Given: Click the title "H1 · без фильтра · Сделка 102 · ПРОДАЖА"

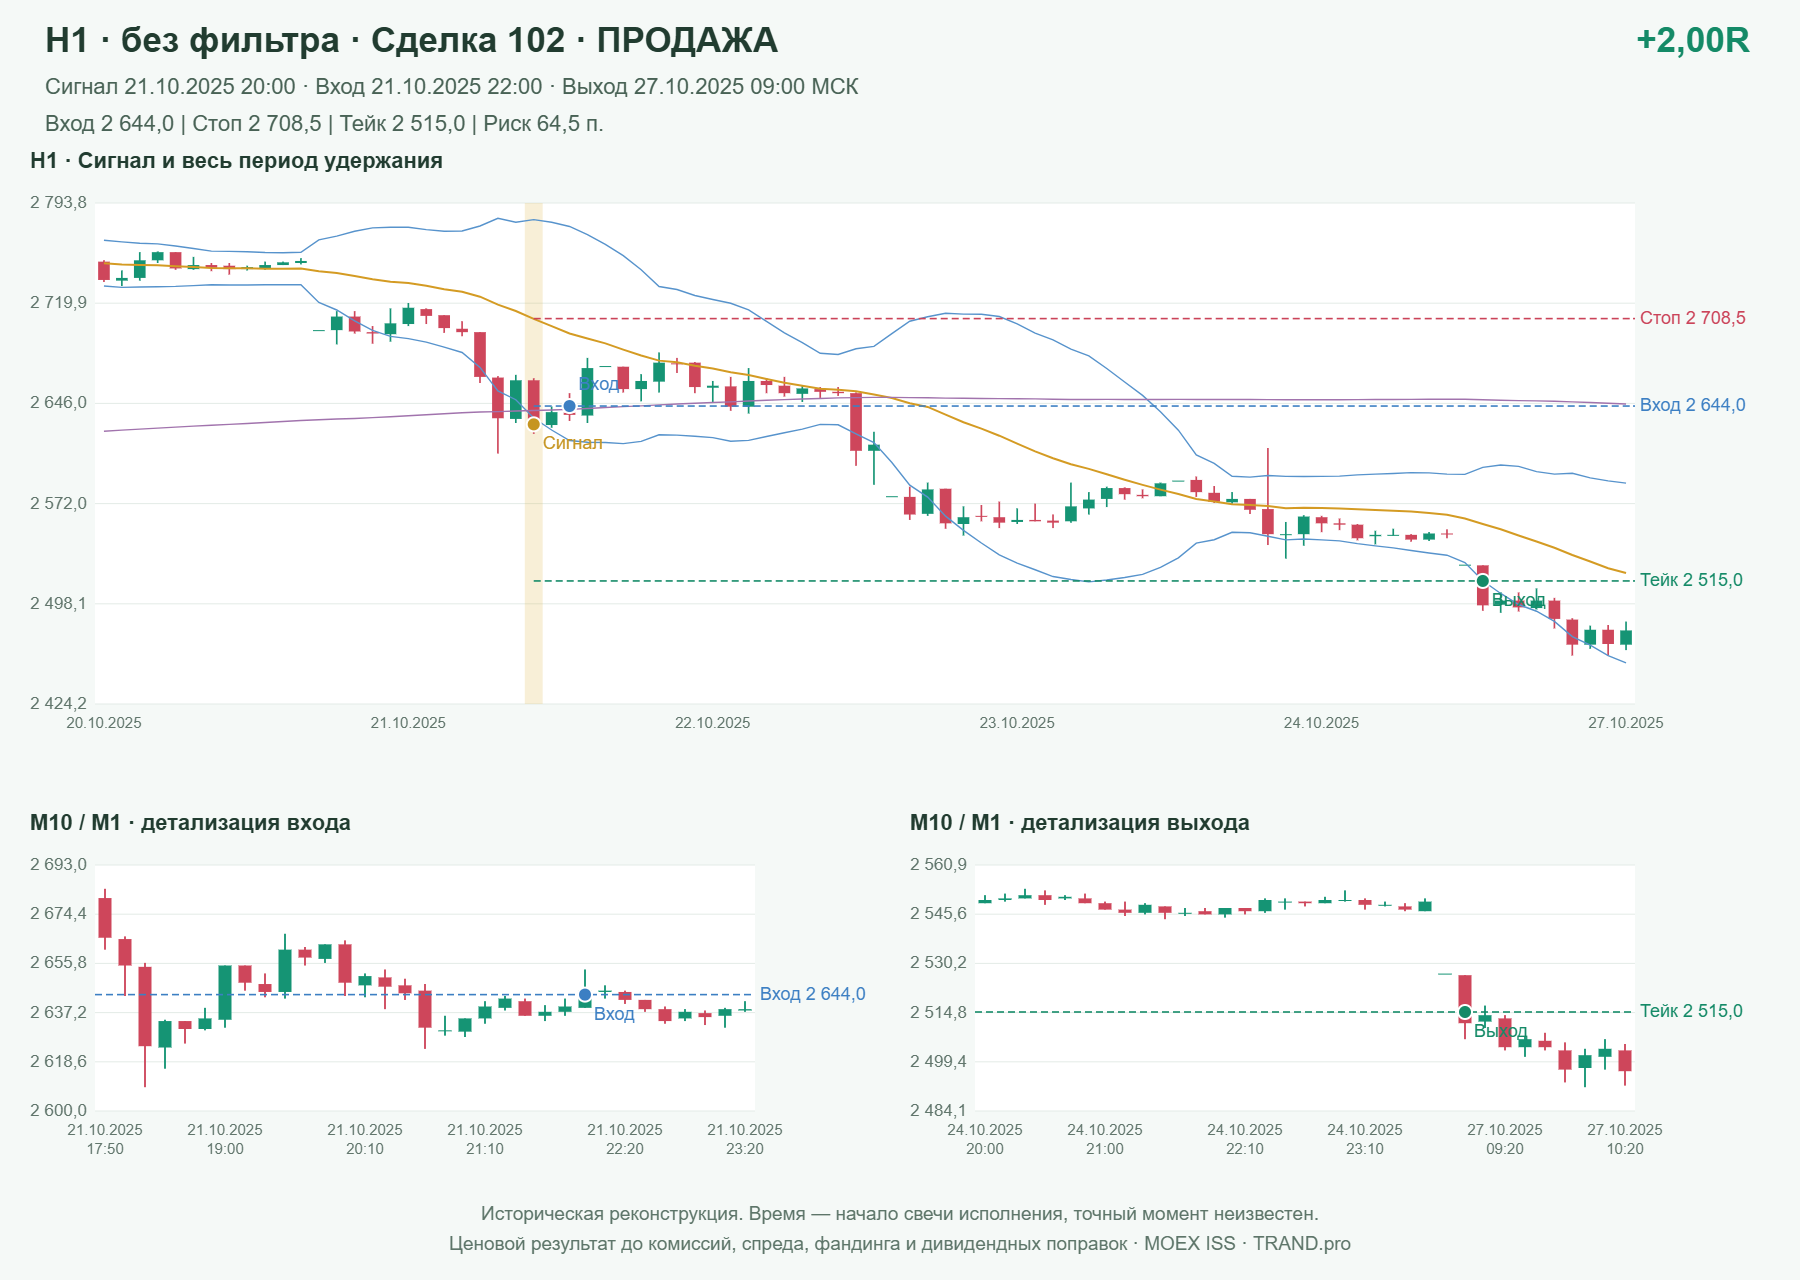Looking at the screenshot, I should [x=411, y=40].
